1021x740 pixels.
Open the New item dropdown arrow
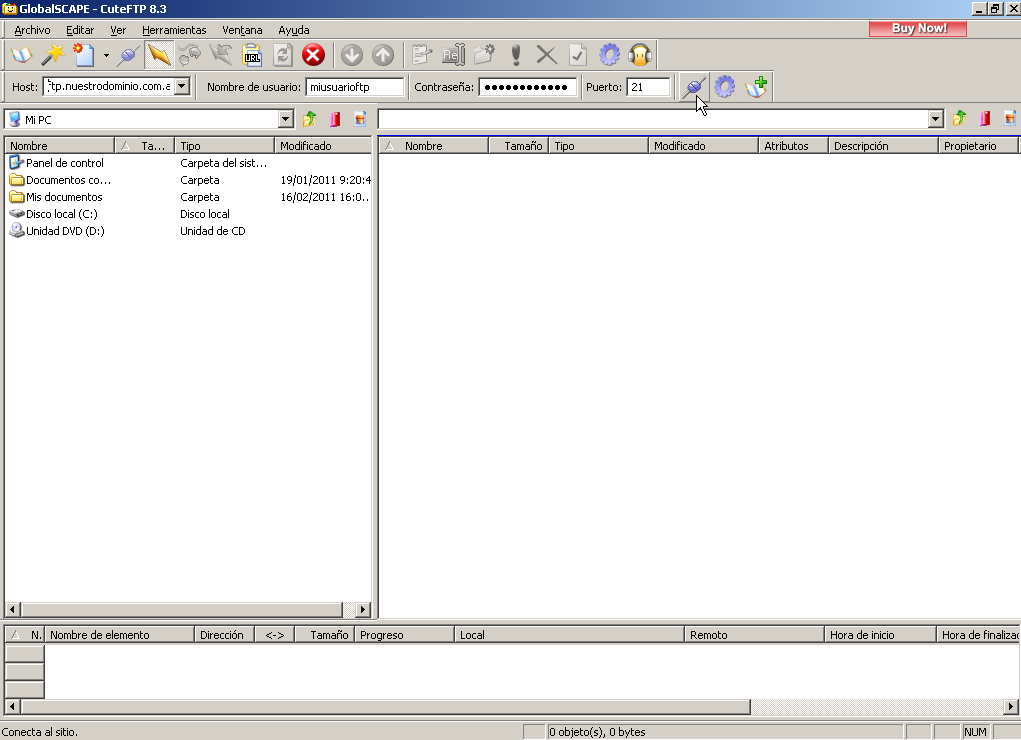pyautogui.click(x=105, y=55)
